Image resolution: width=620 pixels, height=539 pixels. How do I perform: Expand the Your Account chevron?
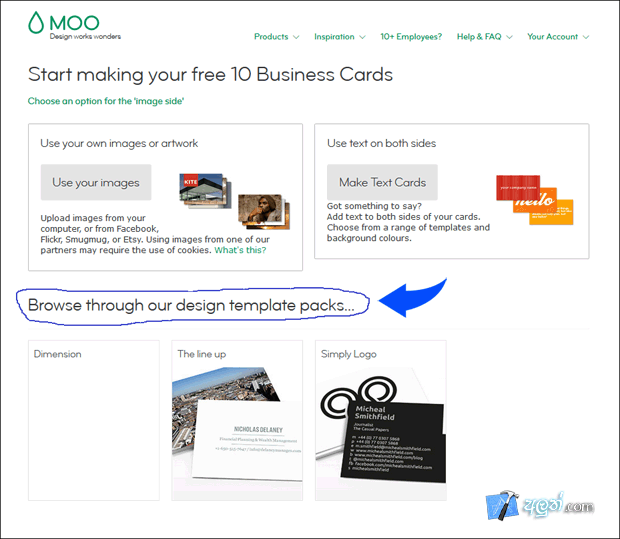[x=586, y=37]
